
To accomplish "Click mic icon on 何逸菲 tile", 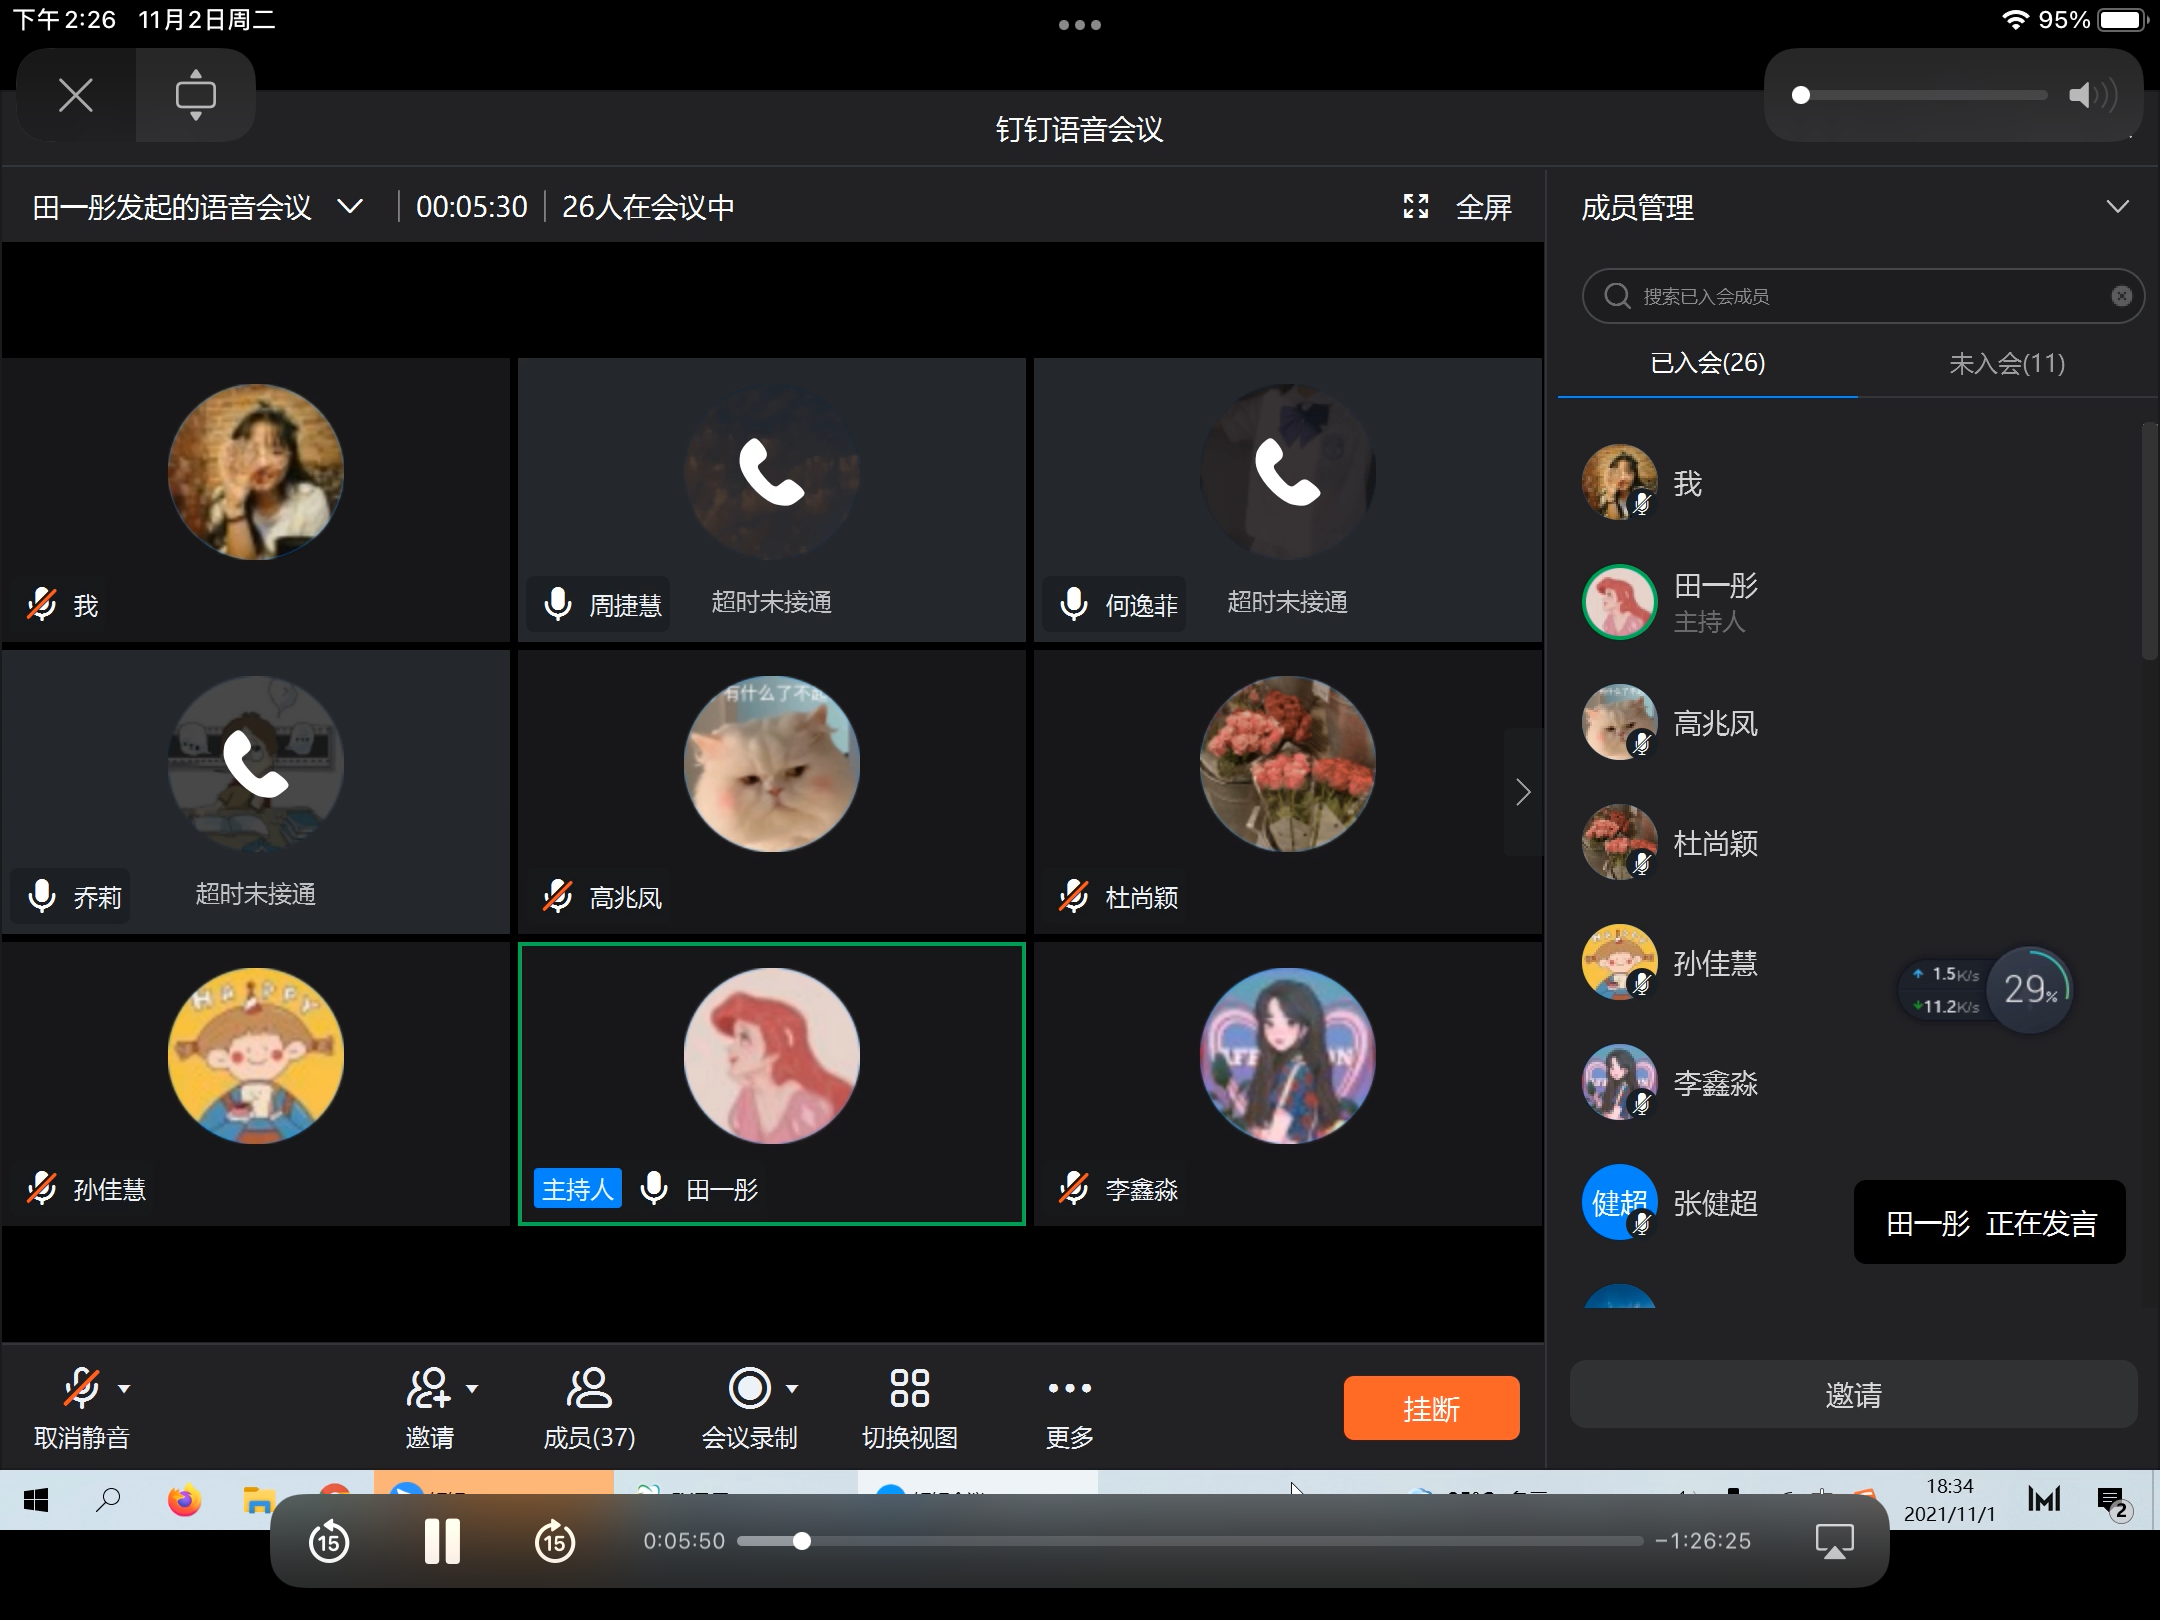I will click(1074, 604).
